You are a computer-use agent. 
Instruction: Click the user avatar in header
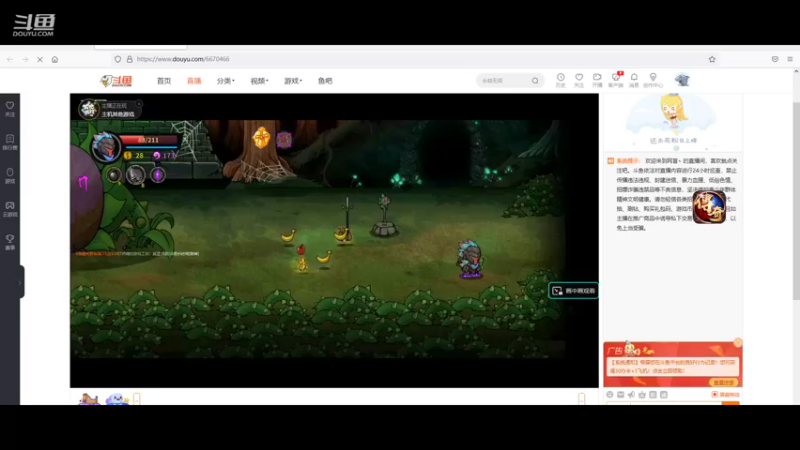[x=682, y=80]
